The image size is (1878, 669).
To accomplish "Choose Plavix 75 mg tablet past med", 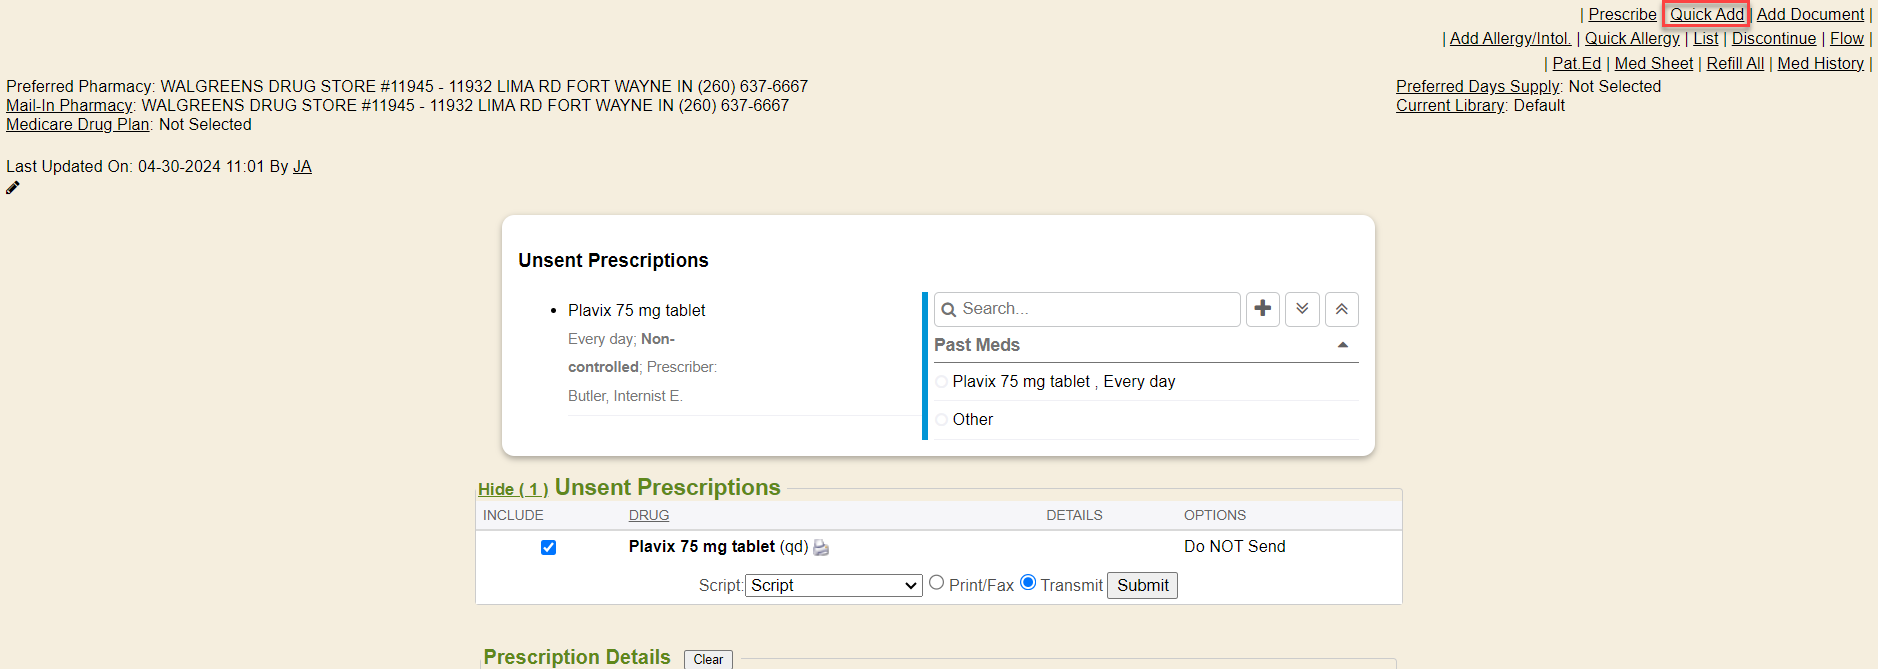I will pyautogui.click(x=942, y=382).
